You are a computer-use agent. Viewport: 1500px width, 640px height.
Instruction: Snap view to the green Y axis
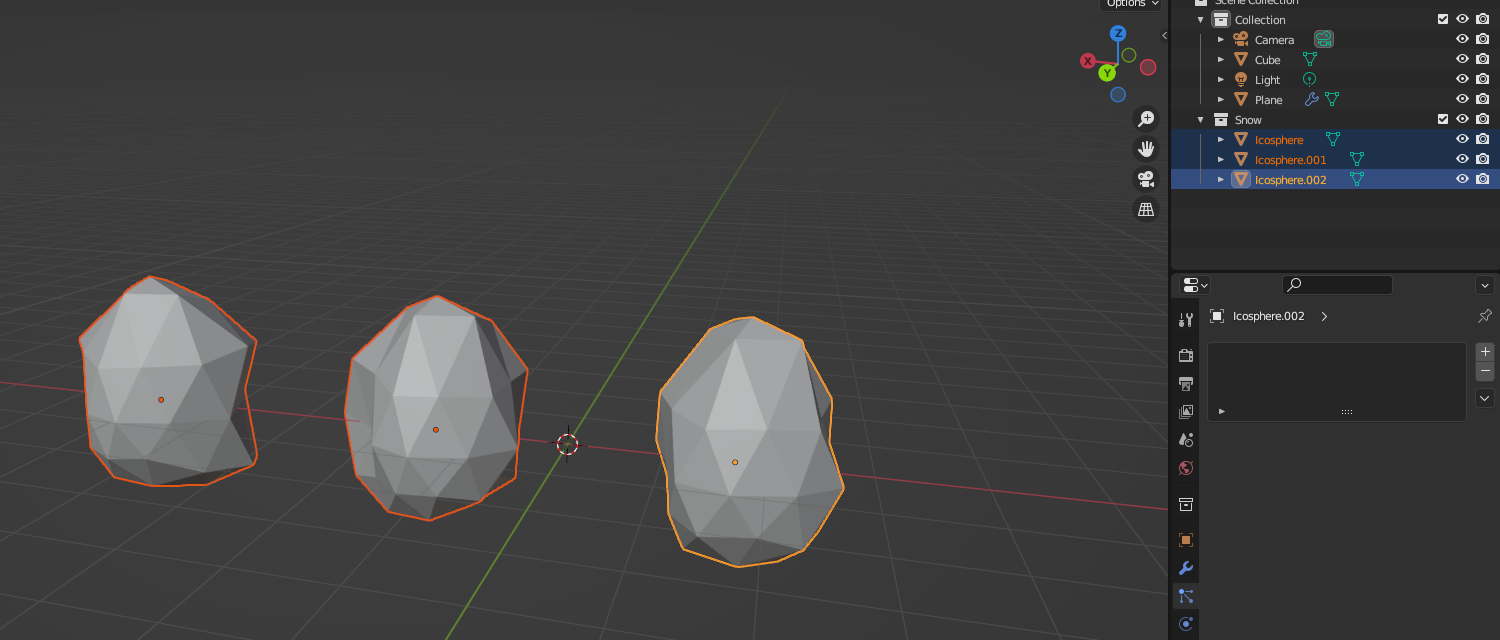1107,73
